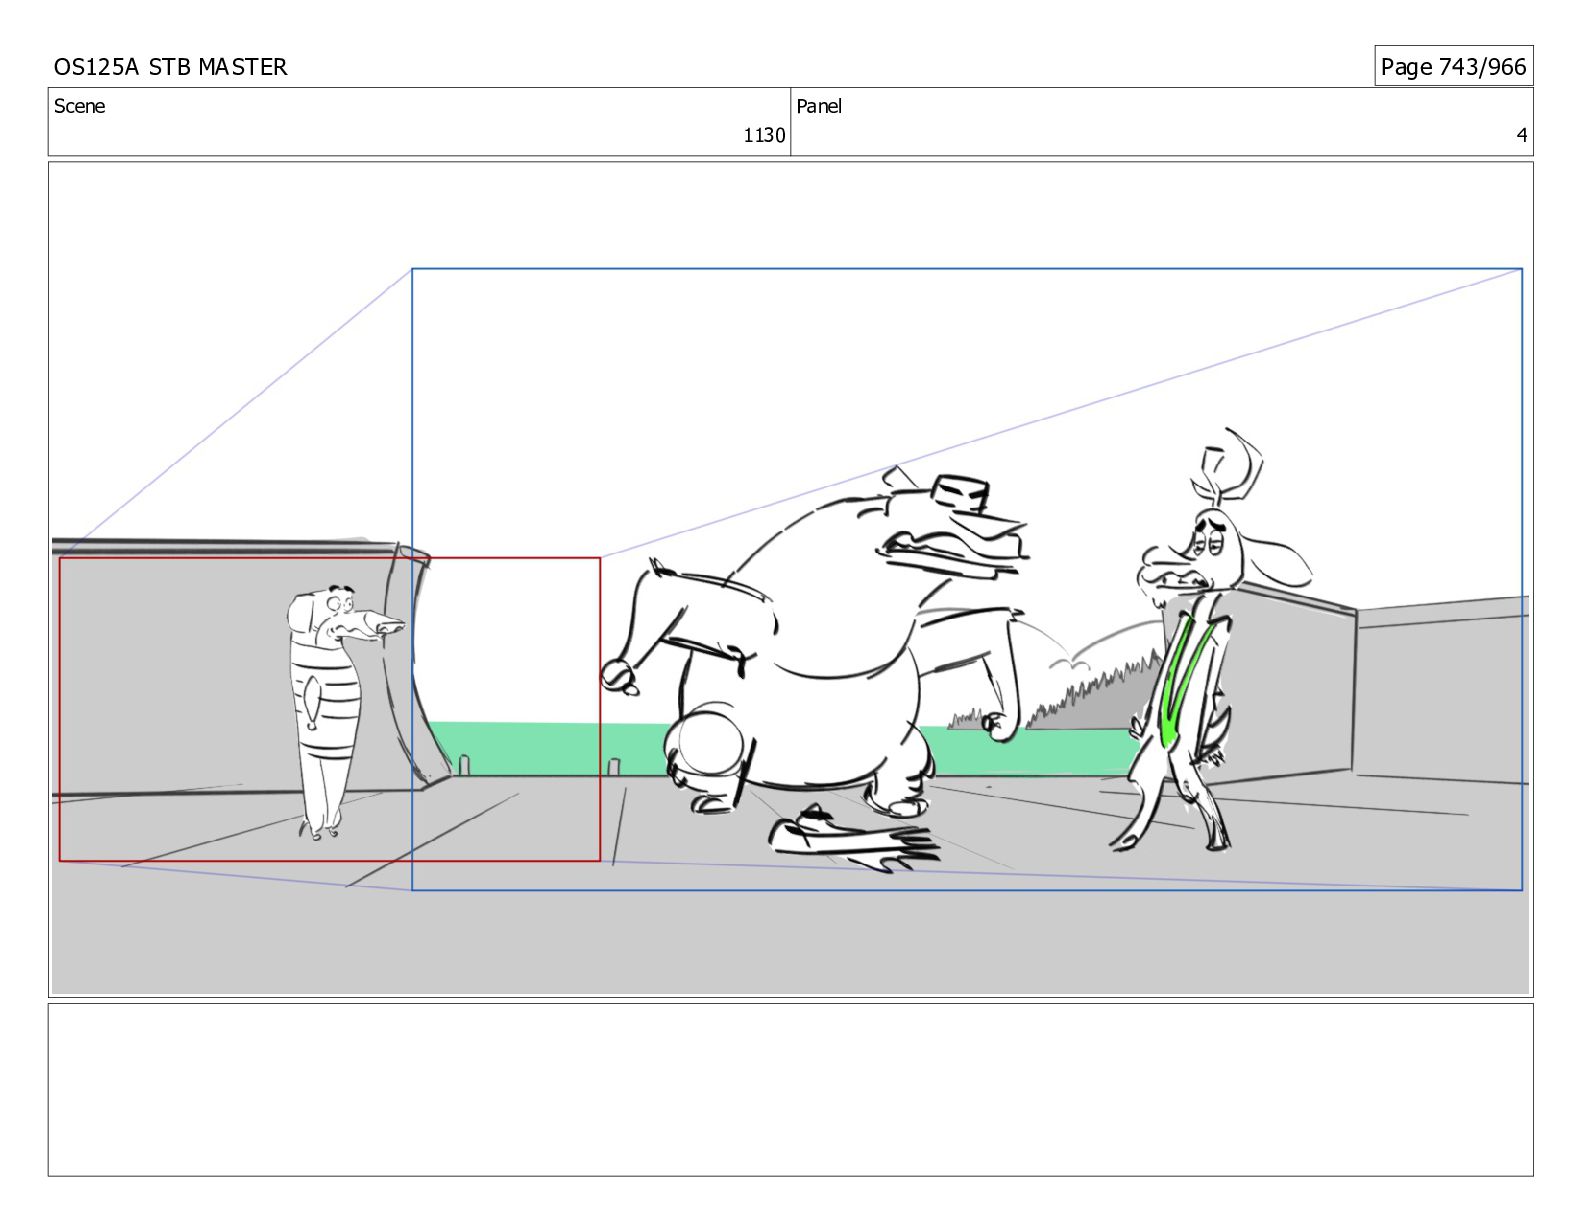1584x1224 pixels.
Task: Click the 'OS125A STB MASTER' title text
Action: [x=170, y=67]
